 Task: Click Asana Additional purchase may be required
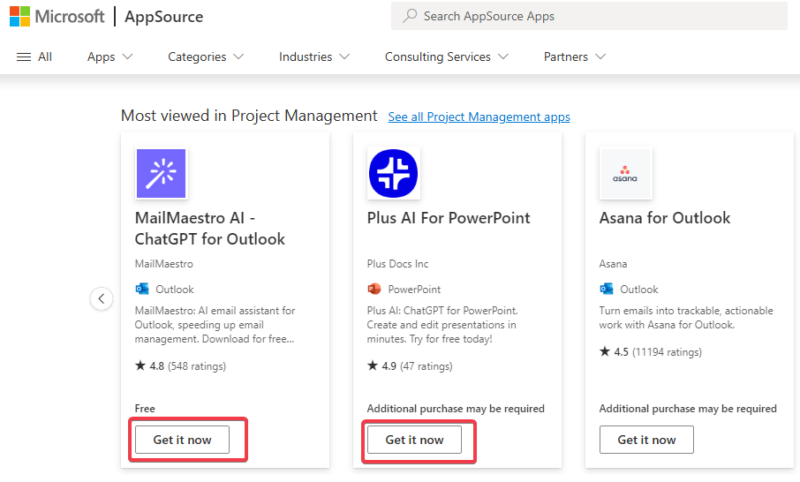(x=688, y=409)
